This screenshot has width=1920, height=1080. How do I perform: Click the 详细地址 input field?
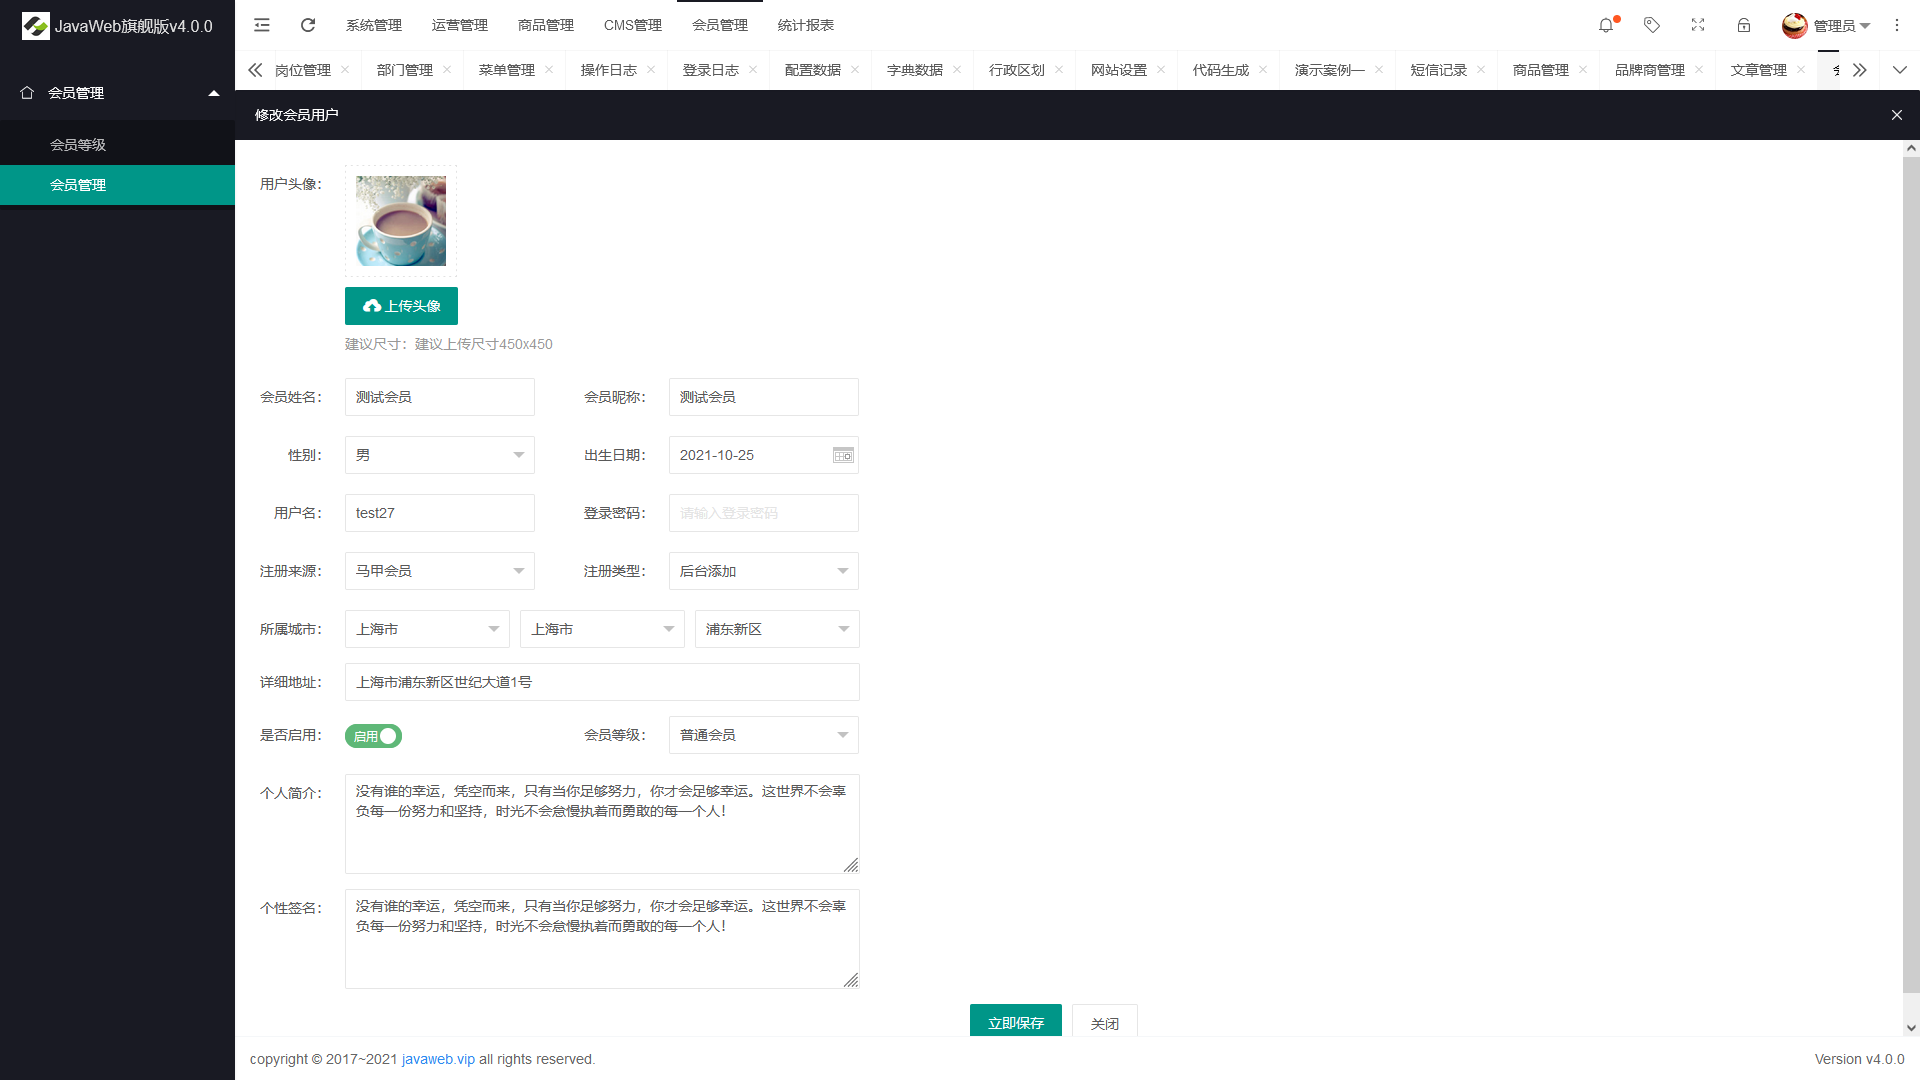click(602, 682)
